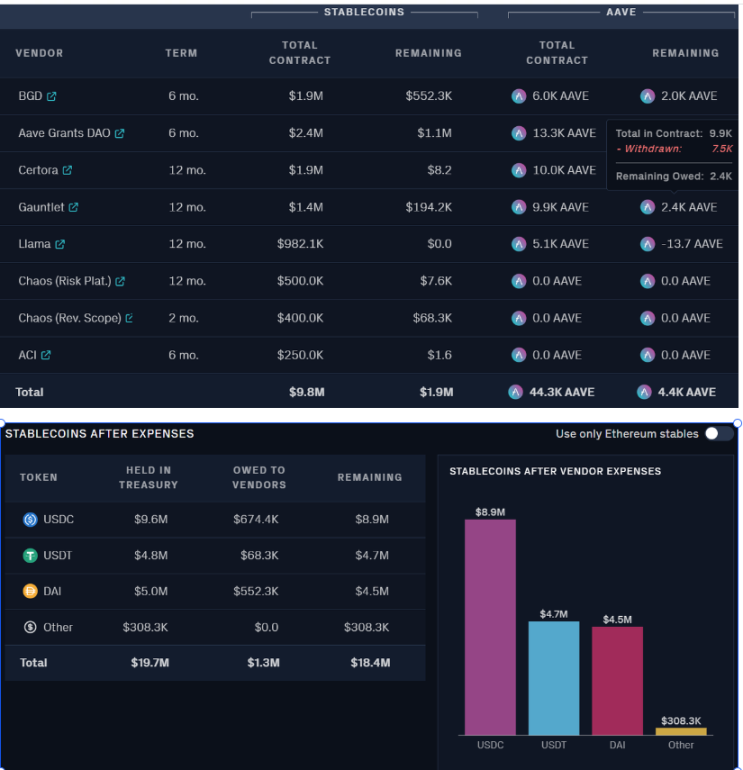
Task: Click the external link icon beside Aave Grants DAO
Action: pos(120,134)
